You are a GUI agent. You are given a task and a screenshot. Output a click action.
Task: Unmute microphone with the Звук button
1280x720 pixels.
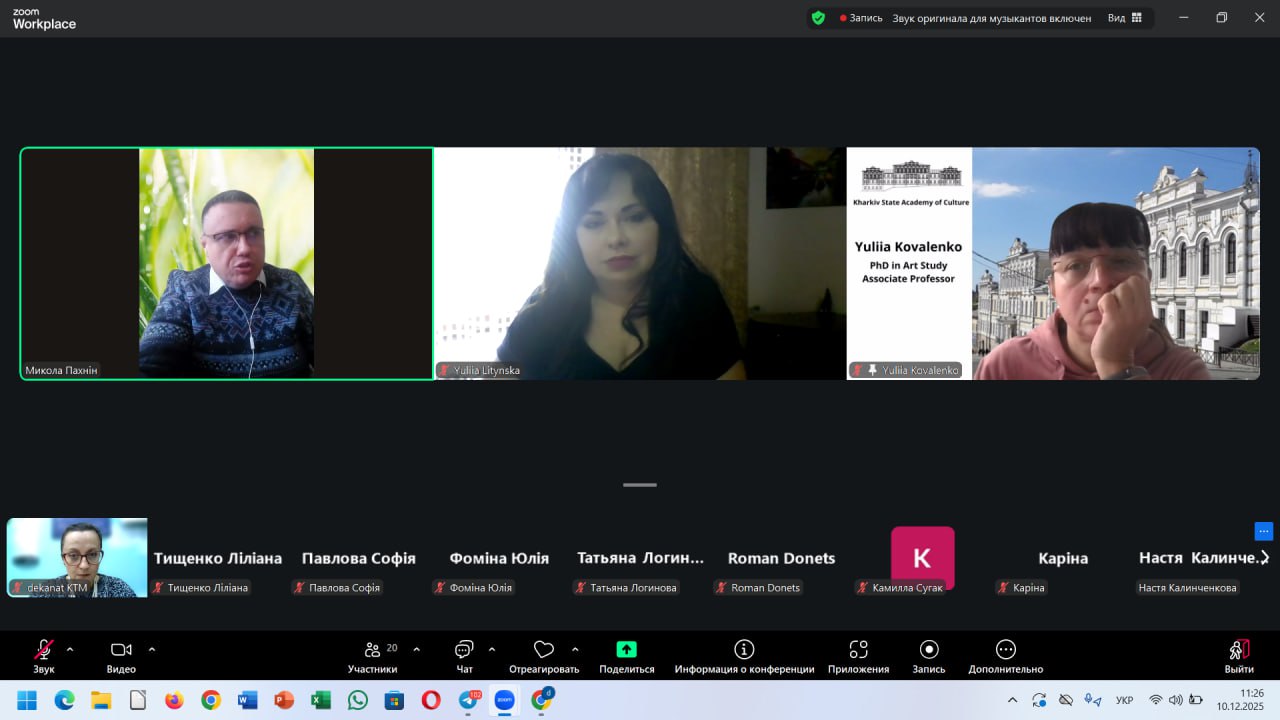43,650
